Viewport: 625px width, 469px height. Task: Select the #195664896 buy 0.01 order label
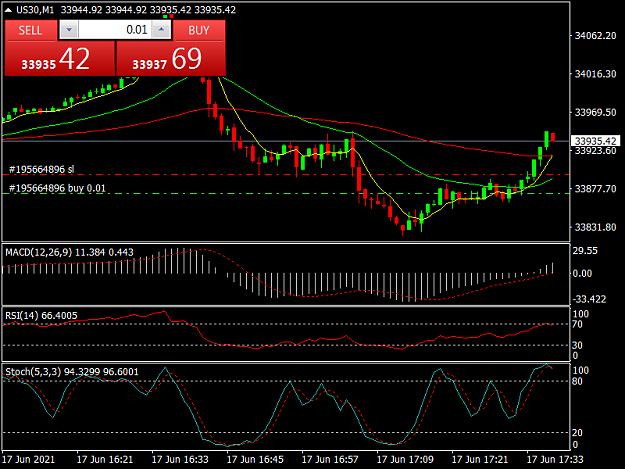pos(57,188)
